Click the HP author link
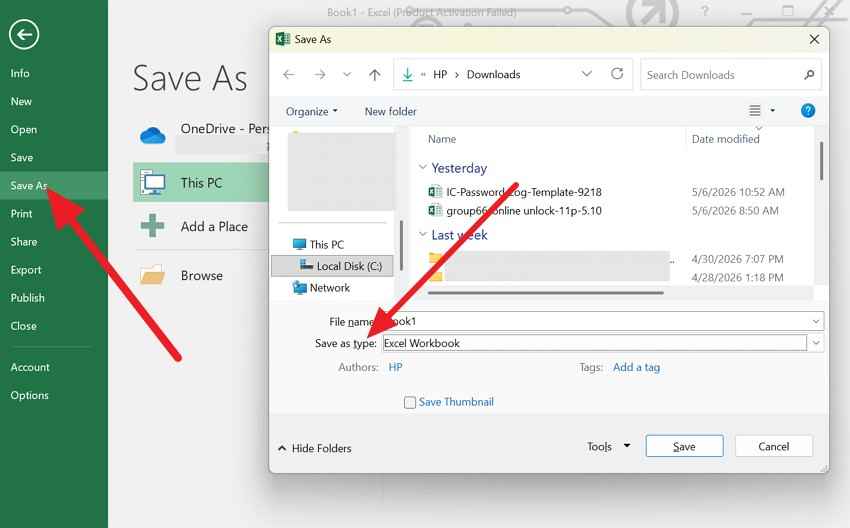 (395, 367)
